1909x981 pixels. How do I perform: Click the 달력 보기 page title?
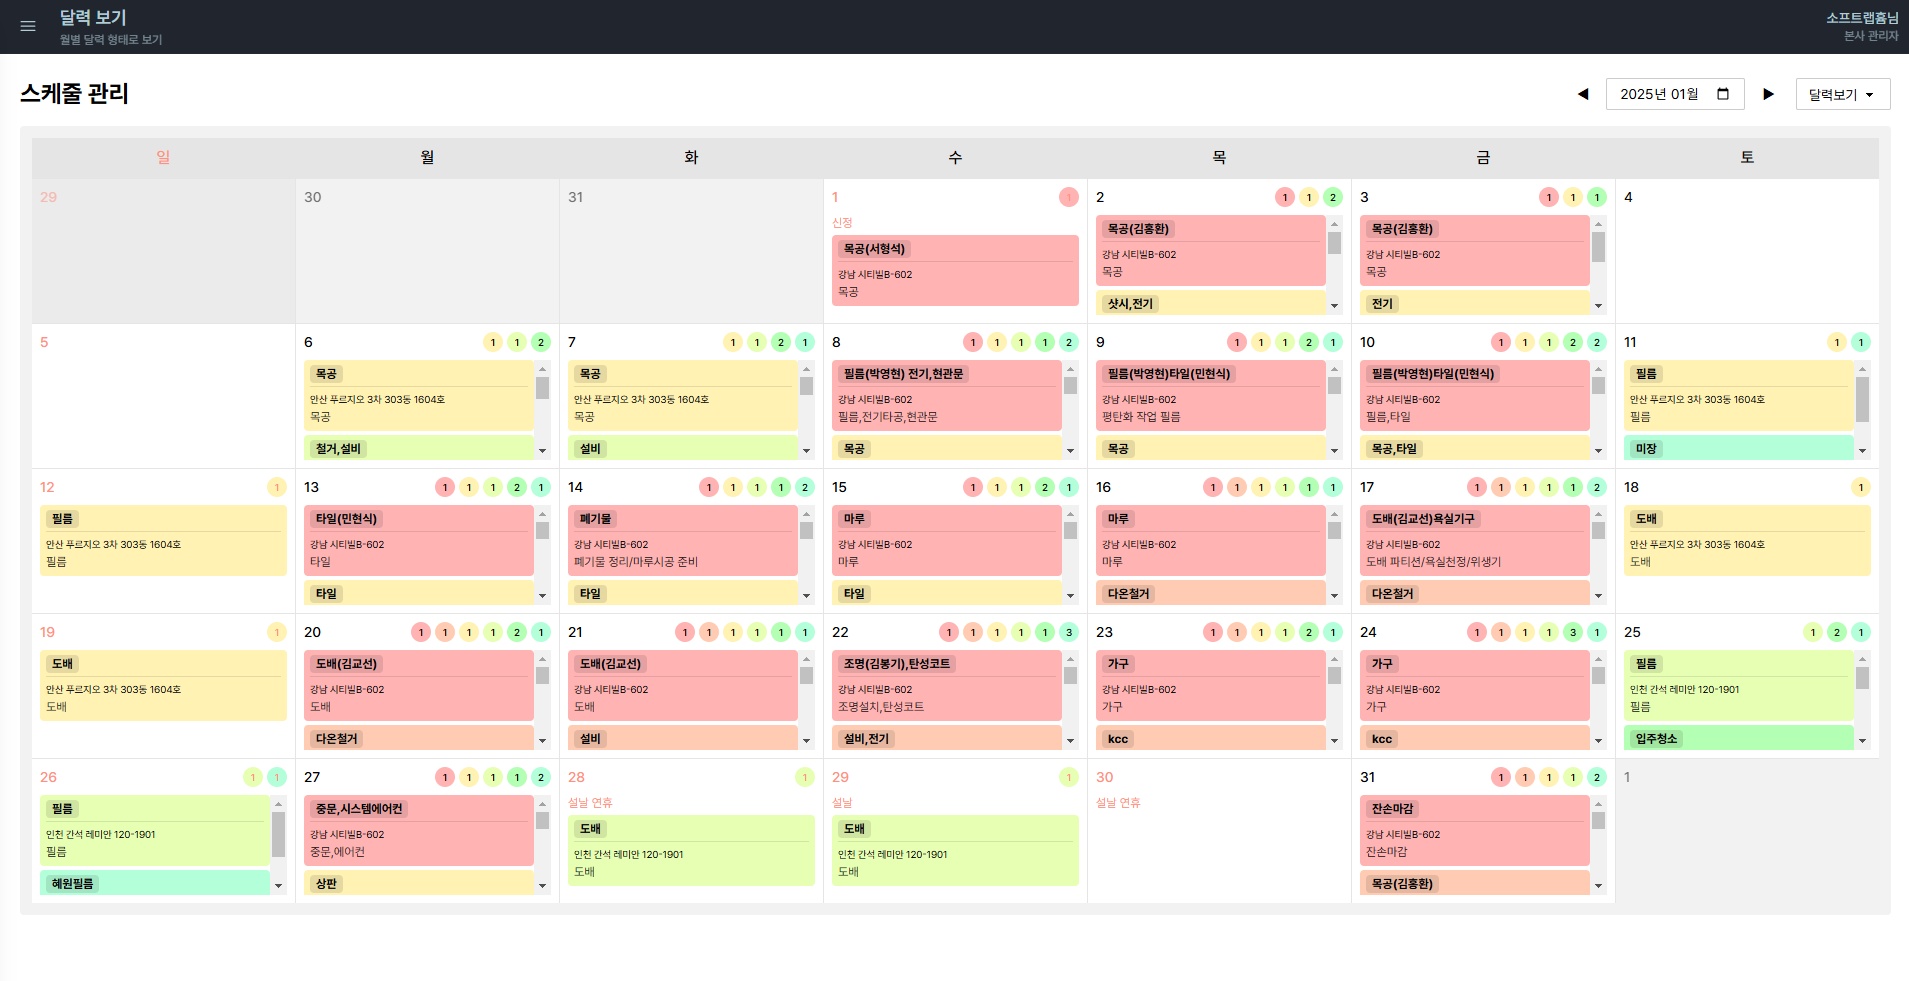pos(93,17)
